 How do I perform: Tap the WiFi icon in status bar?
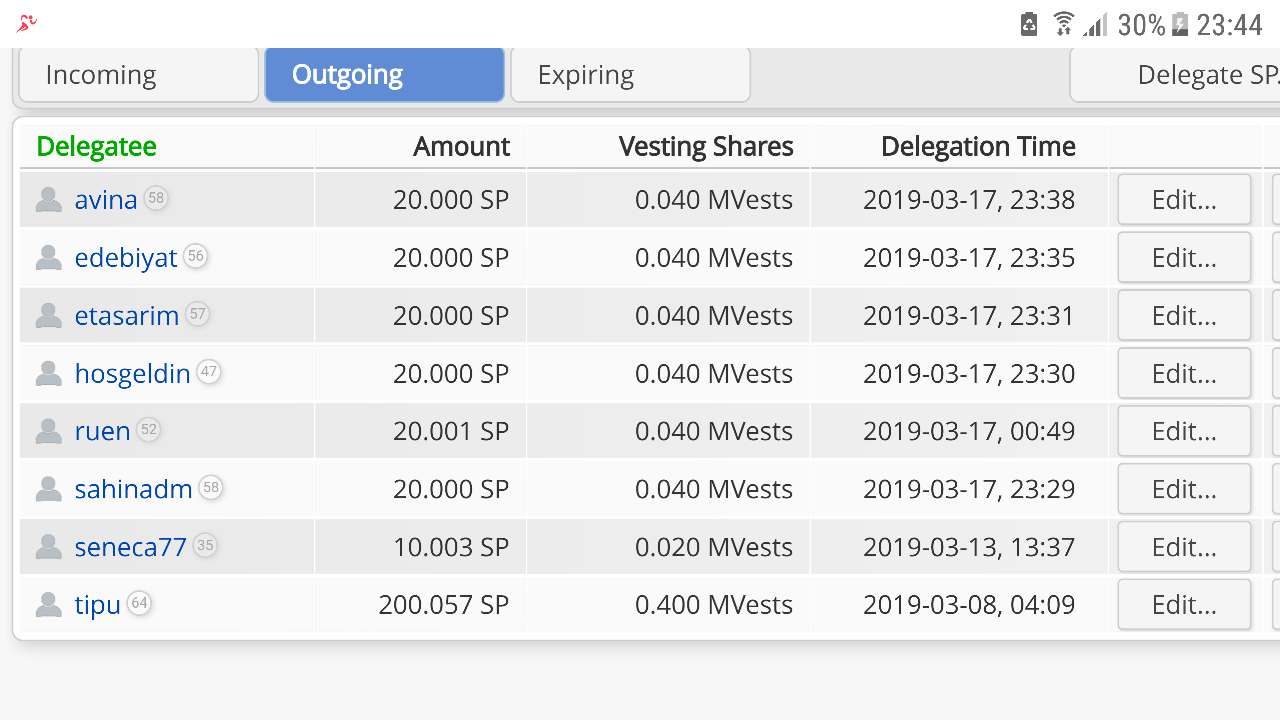pyautogui.click(x=1063, y=24)
